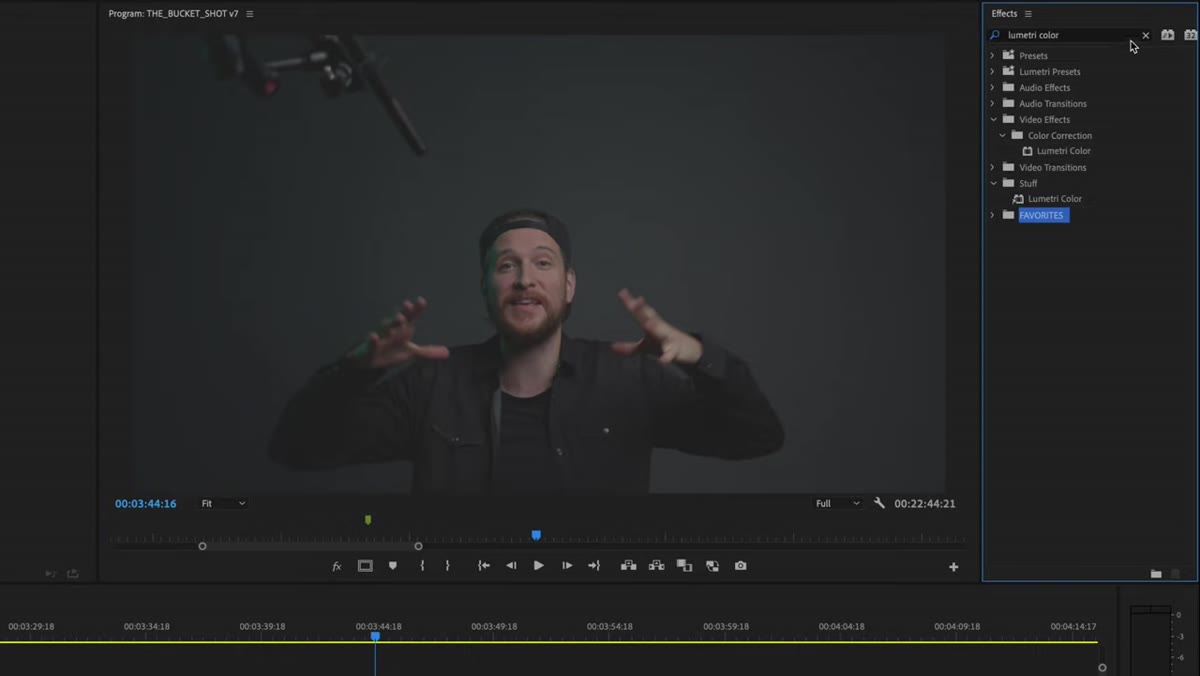Select the highlighted FAVORITES bin label
The width and height of the screenshot is (1200, 676).
[x=1043, y=215]
